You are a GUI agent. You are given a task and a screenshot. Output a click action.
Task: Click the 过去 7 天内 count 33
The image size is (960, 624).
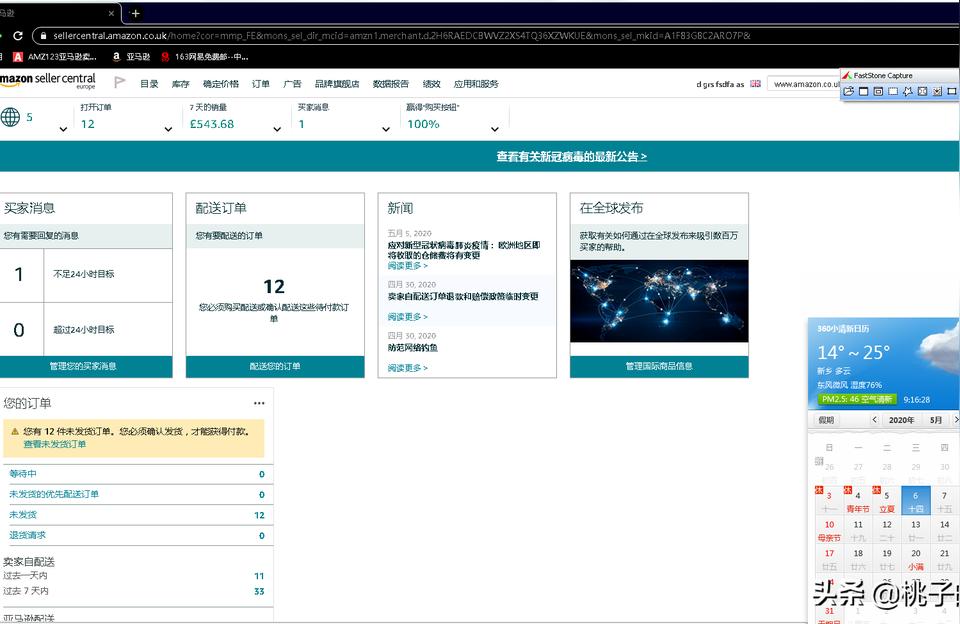coord(259,592)
